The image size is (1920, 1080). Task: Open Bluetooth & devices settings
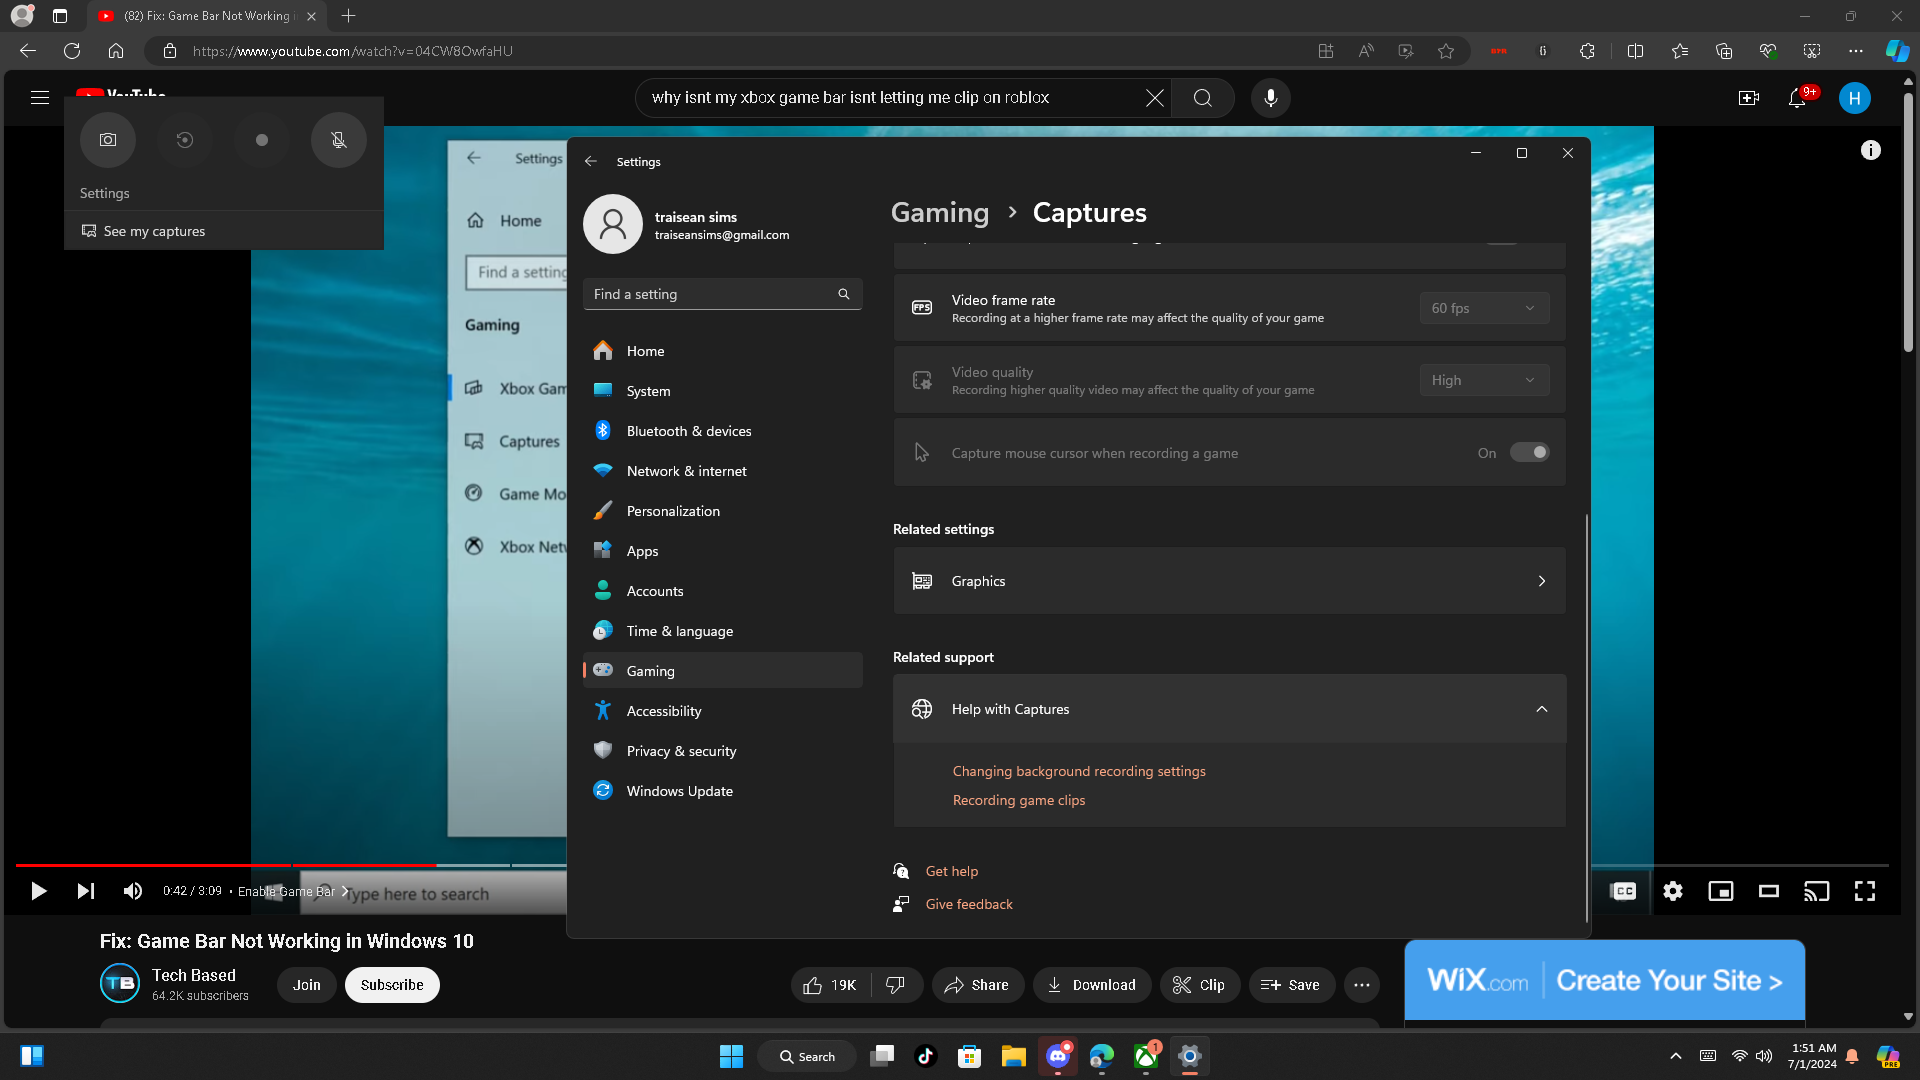tap(722, 431)
